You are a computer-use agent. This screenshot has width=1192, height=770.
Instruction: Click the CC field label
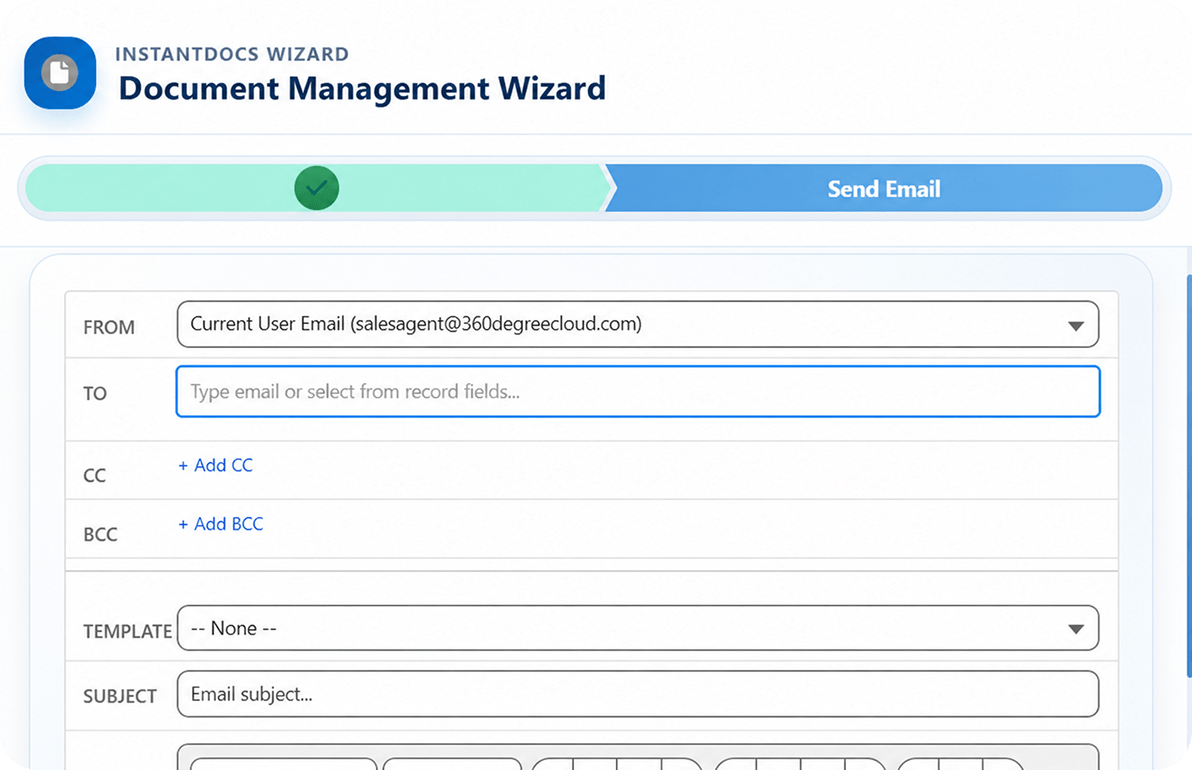[x=94, y=476]
